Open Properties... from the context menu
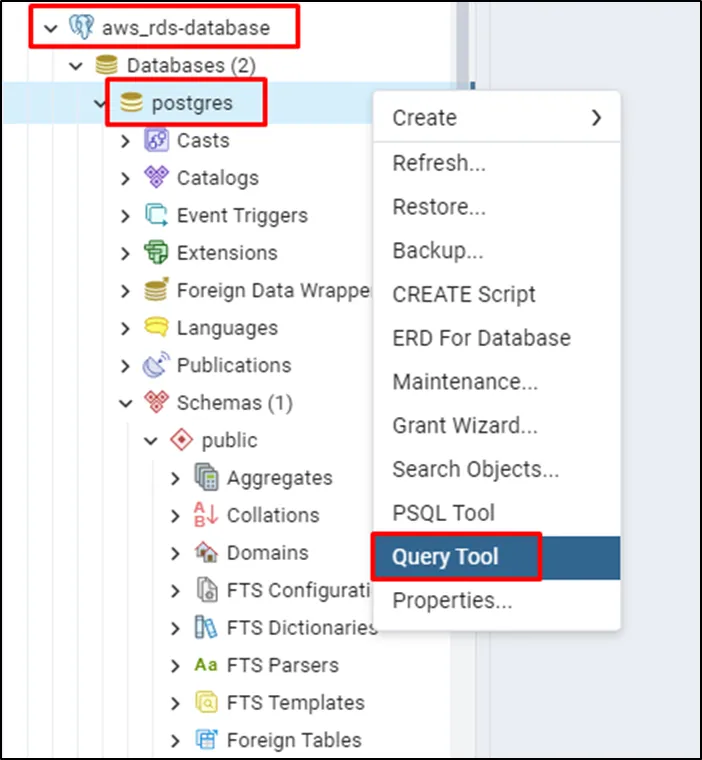 click(x=452, y=601)
